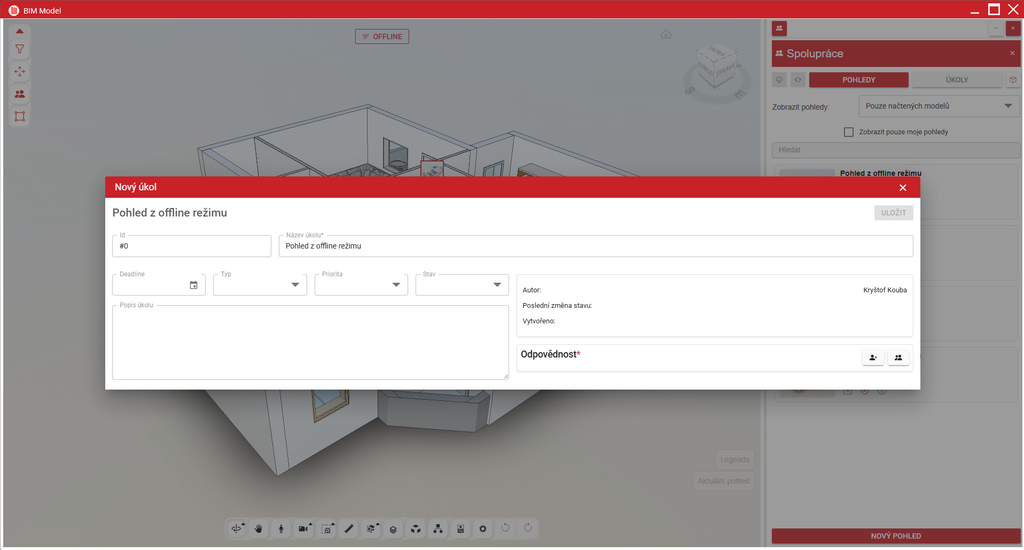
Task: Expand the Stav dropdown
Action: [x=462, y=285]
